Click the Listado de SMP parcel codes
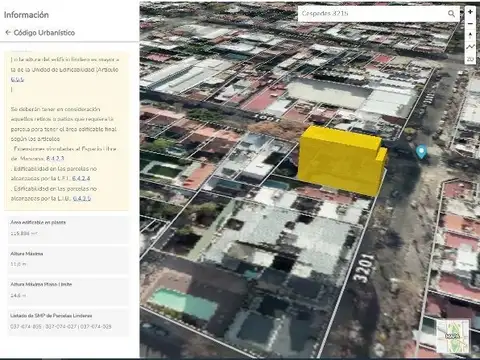Viewport: 480px width, 360px height. pyautogui.click(x=61, y=327)
